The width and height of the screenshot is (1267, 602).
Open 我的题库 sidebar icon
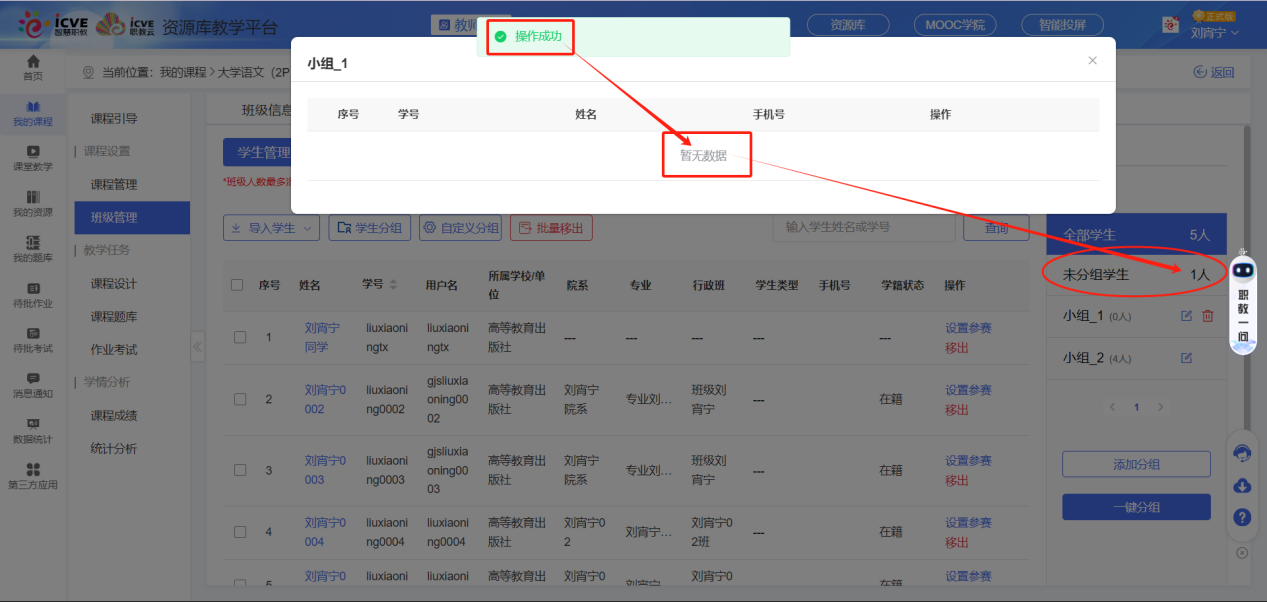pos(33,248)
